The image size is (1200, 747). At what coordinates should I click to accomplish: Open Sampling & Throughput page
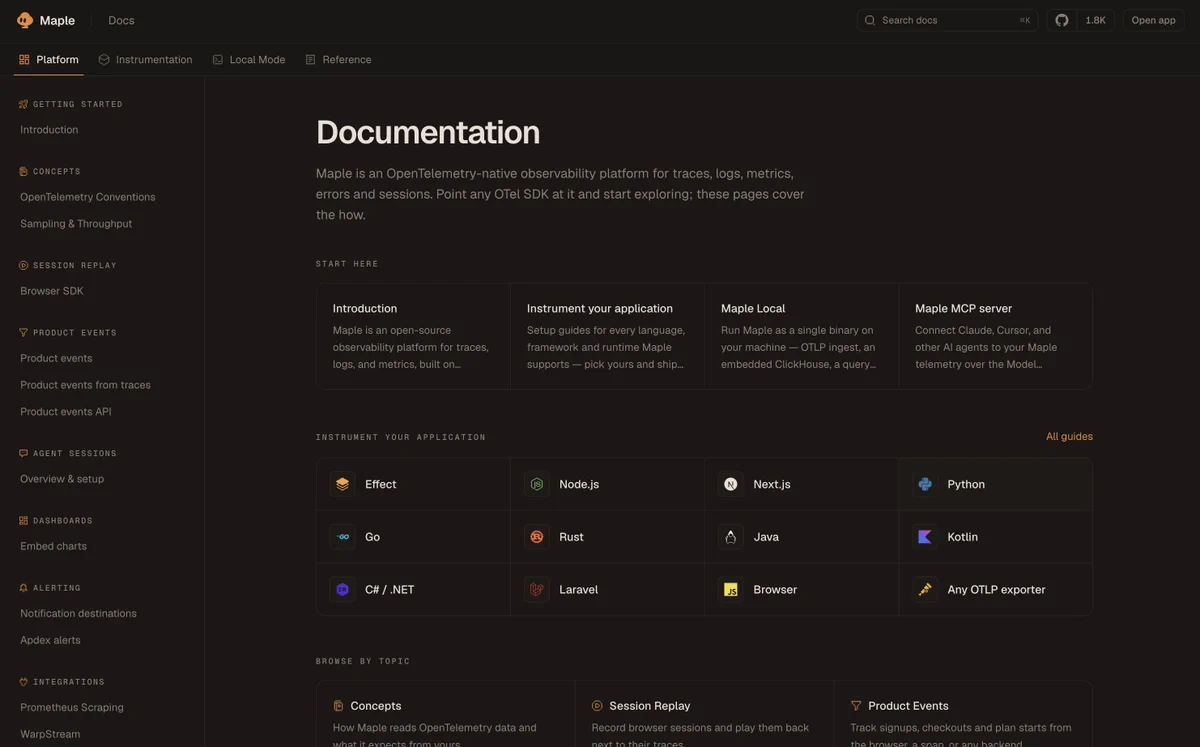(x=76, y=224)
